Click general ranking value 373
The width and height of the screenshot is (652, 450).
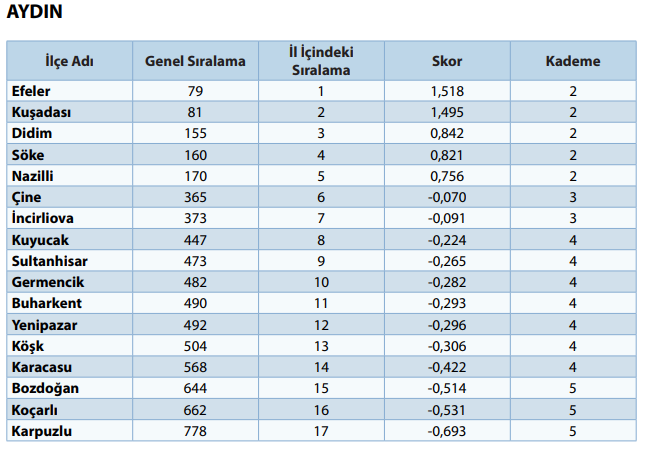(195, 218)
